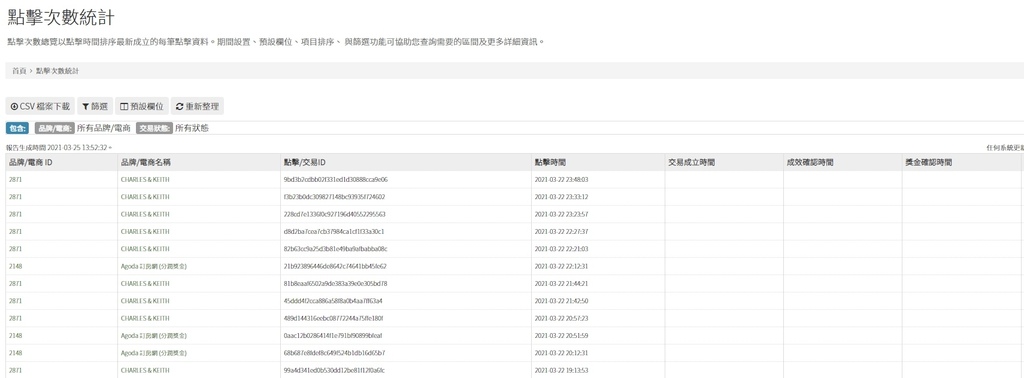
Task: Open the first 2871 brand ID link
Action: click(x=16, y=180)
